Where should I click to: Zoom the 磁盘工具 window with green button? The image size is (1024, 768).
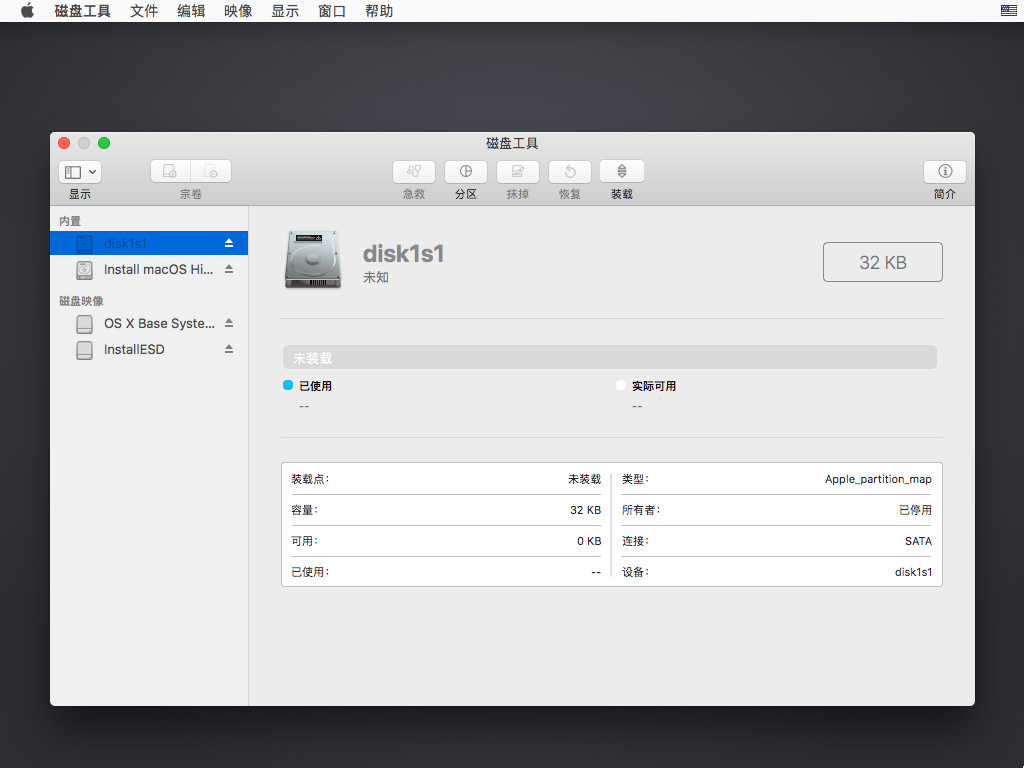coord(104,143)
